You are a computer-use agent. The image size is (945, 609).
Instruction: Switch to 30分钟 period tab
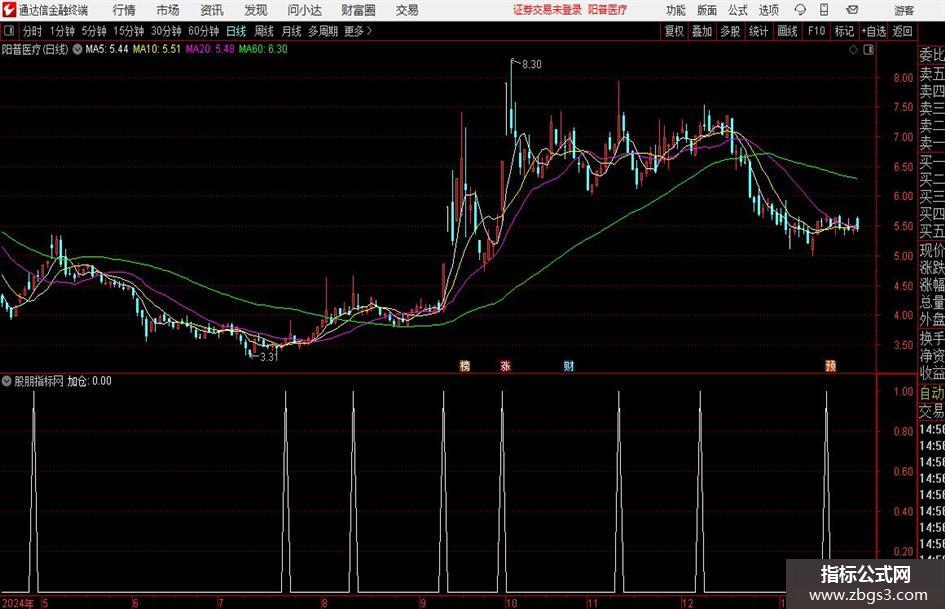[x=166, y=31]
